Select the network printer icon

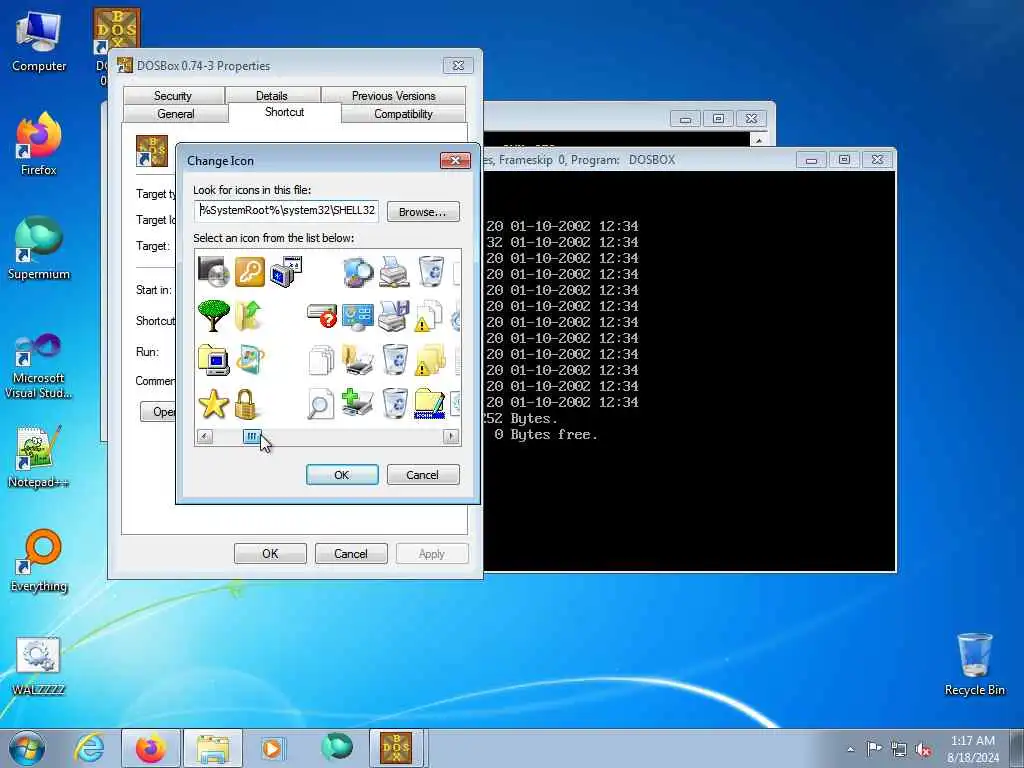[394, 271]
